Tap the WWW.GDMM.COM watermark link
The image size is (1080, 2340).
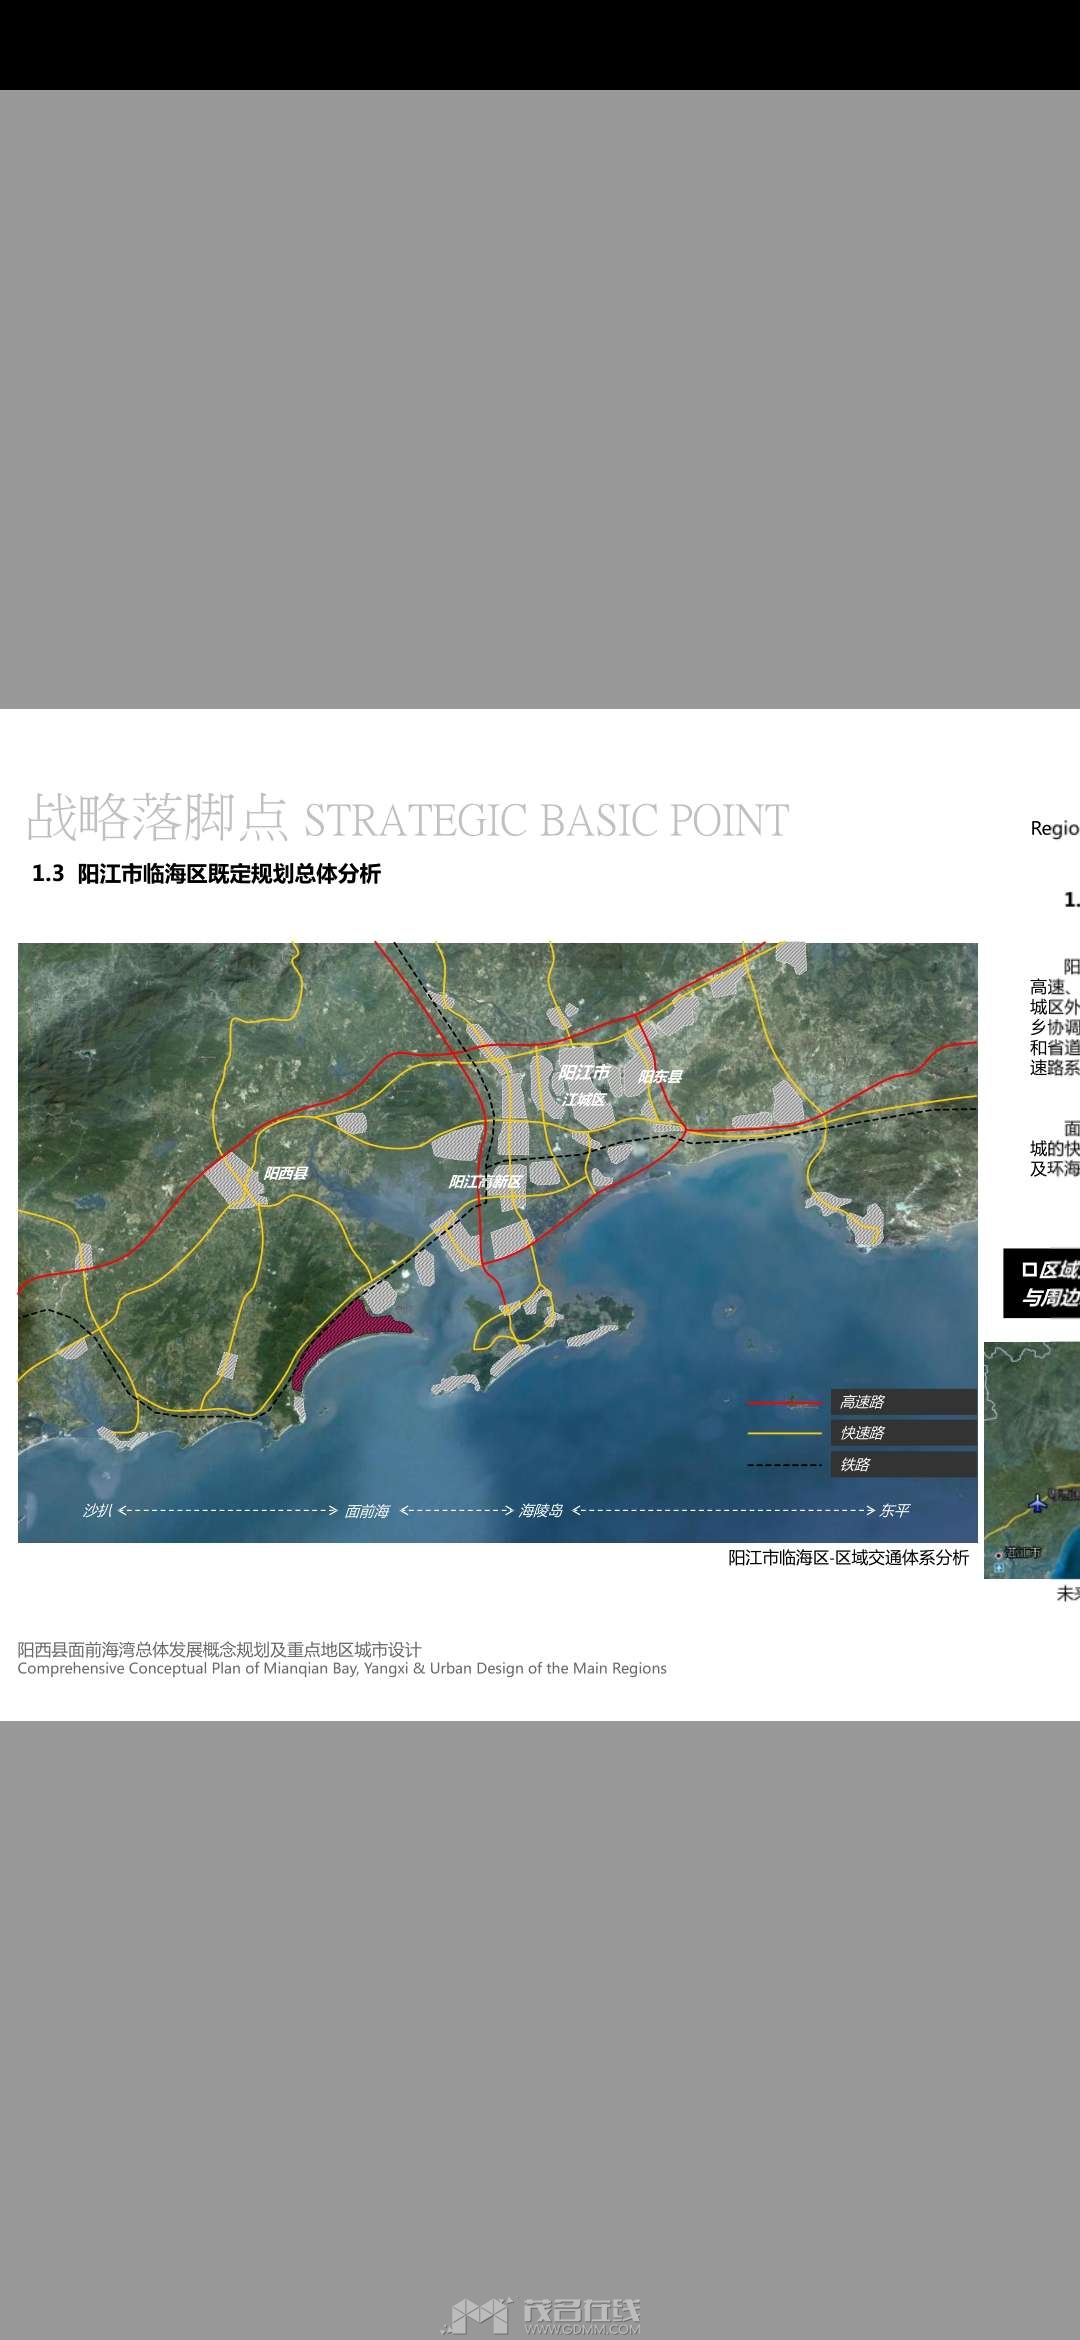click(582, 2329)
